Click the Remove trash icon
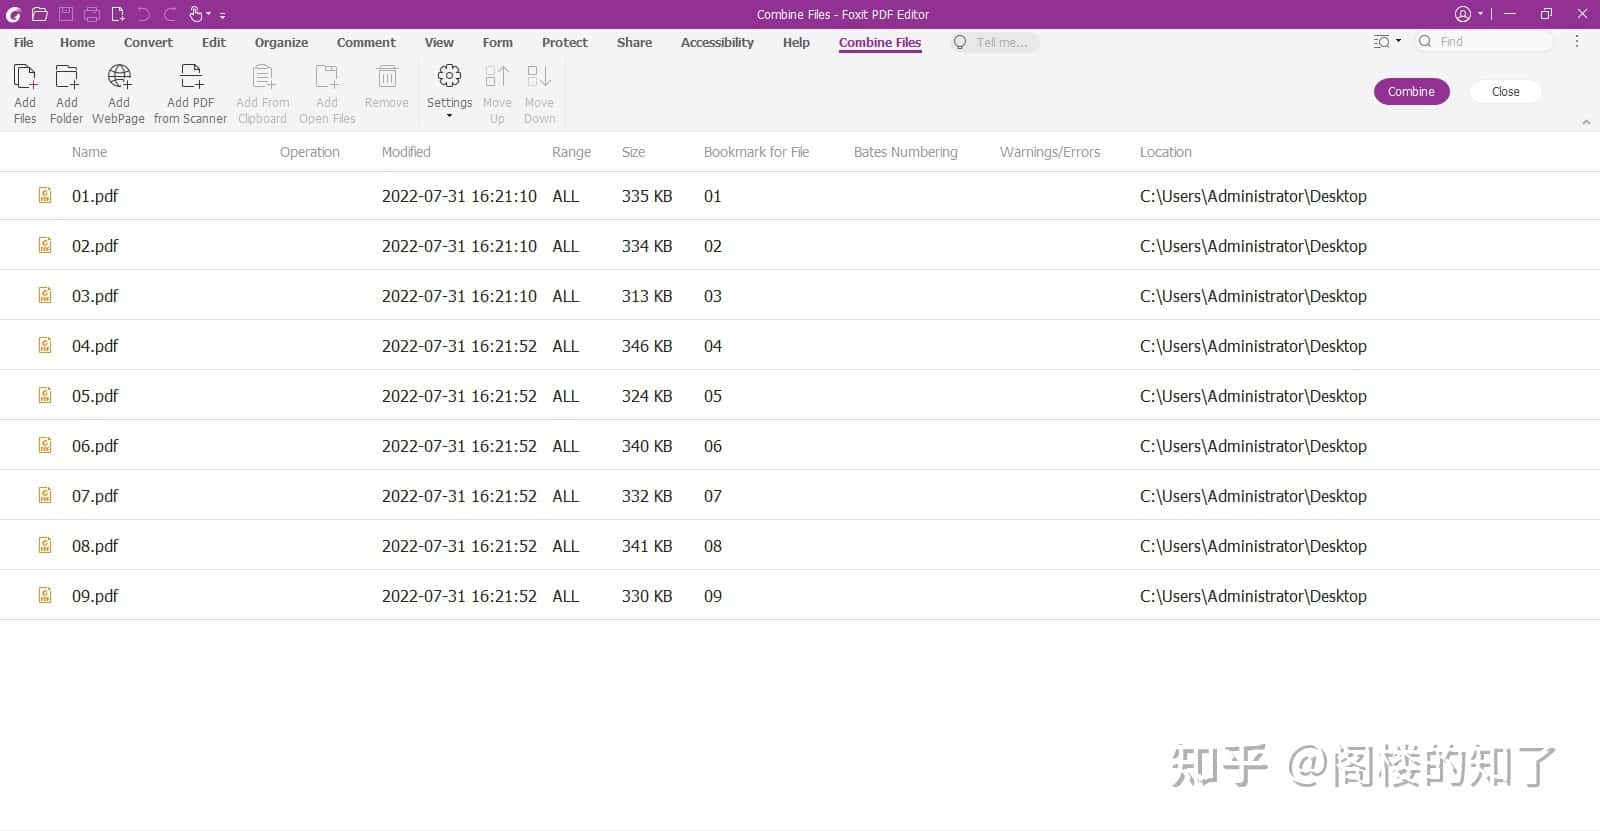The width and height of the screenshot is (1600, 831). 387,77
